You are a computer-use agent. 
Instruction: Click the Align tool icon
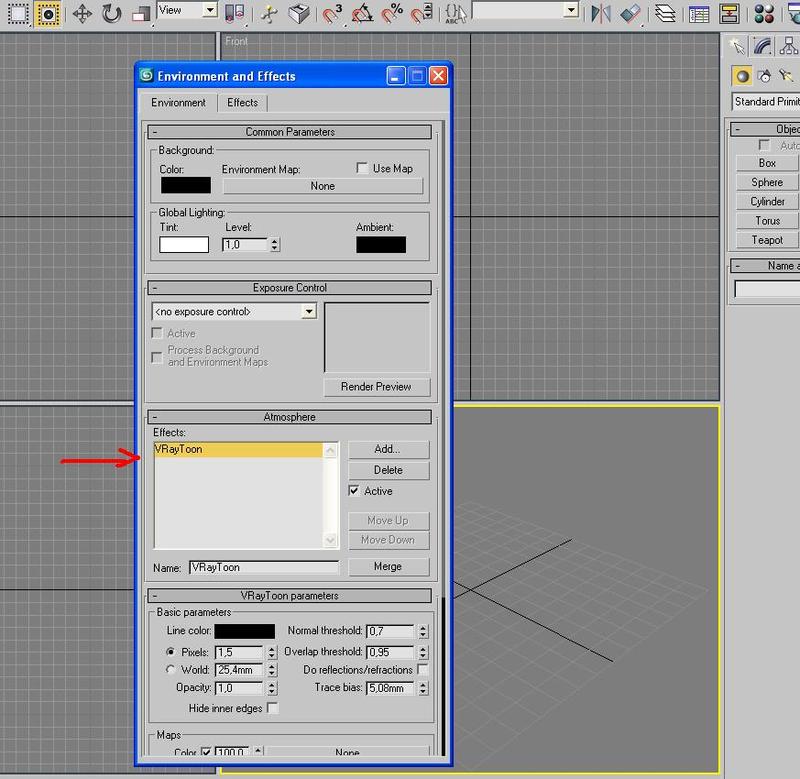click(631, 14)
